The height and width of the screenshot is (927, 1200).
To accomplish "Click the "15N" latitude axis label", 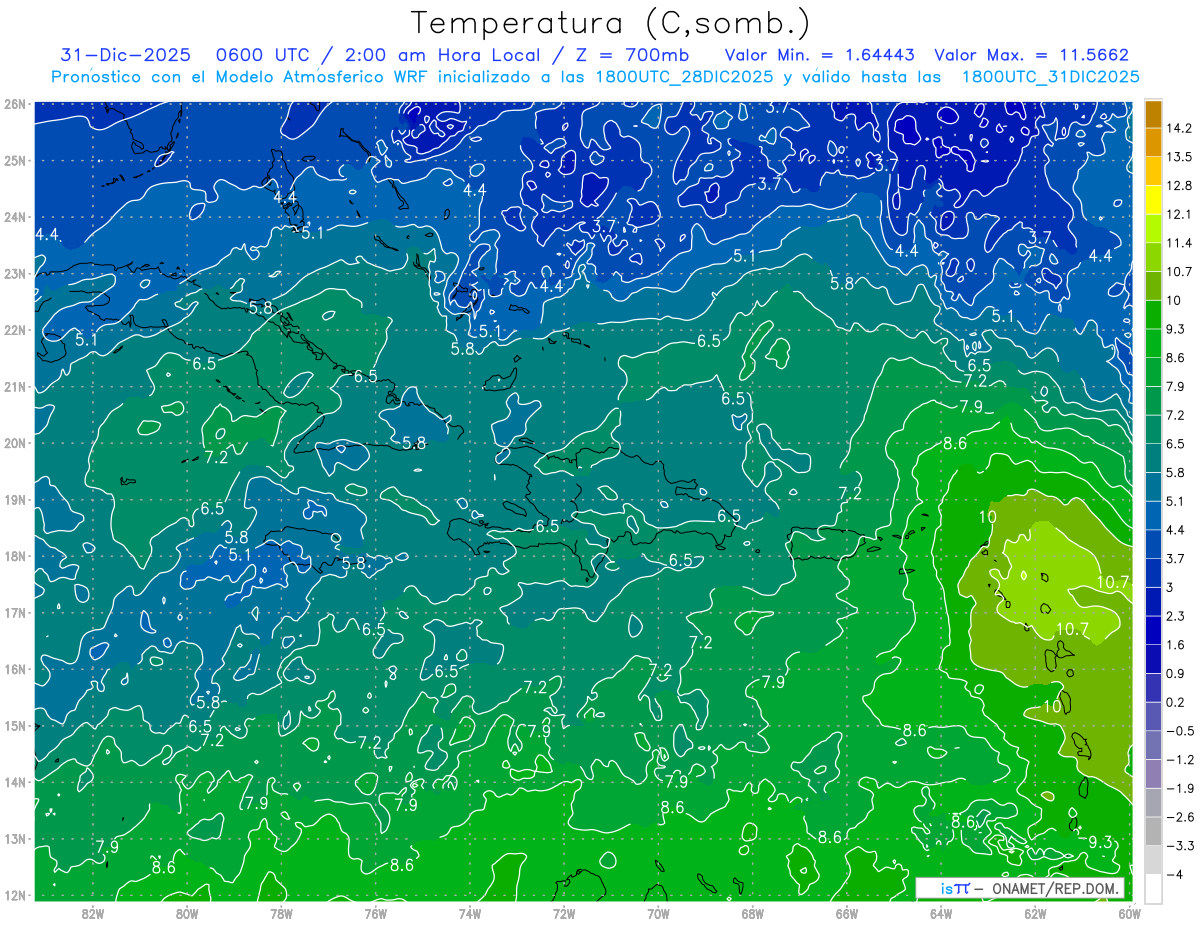I will click(15, 726).
